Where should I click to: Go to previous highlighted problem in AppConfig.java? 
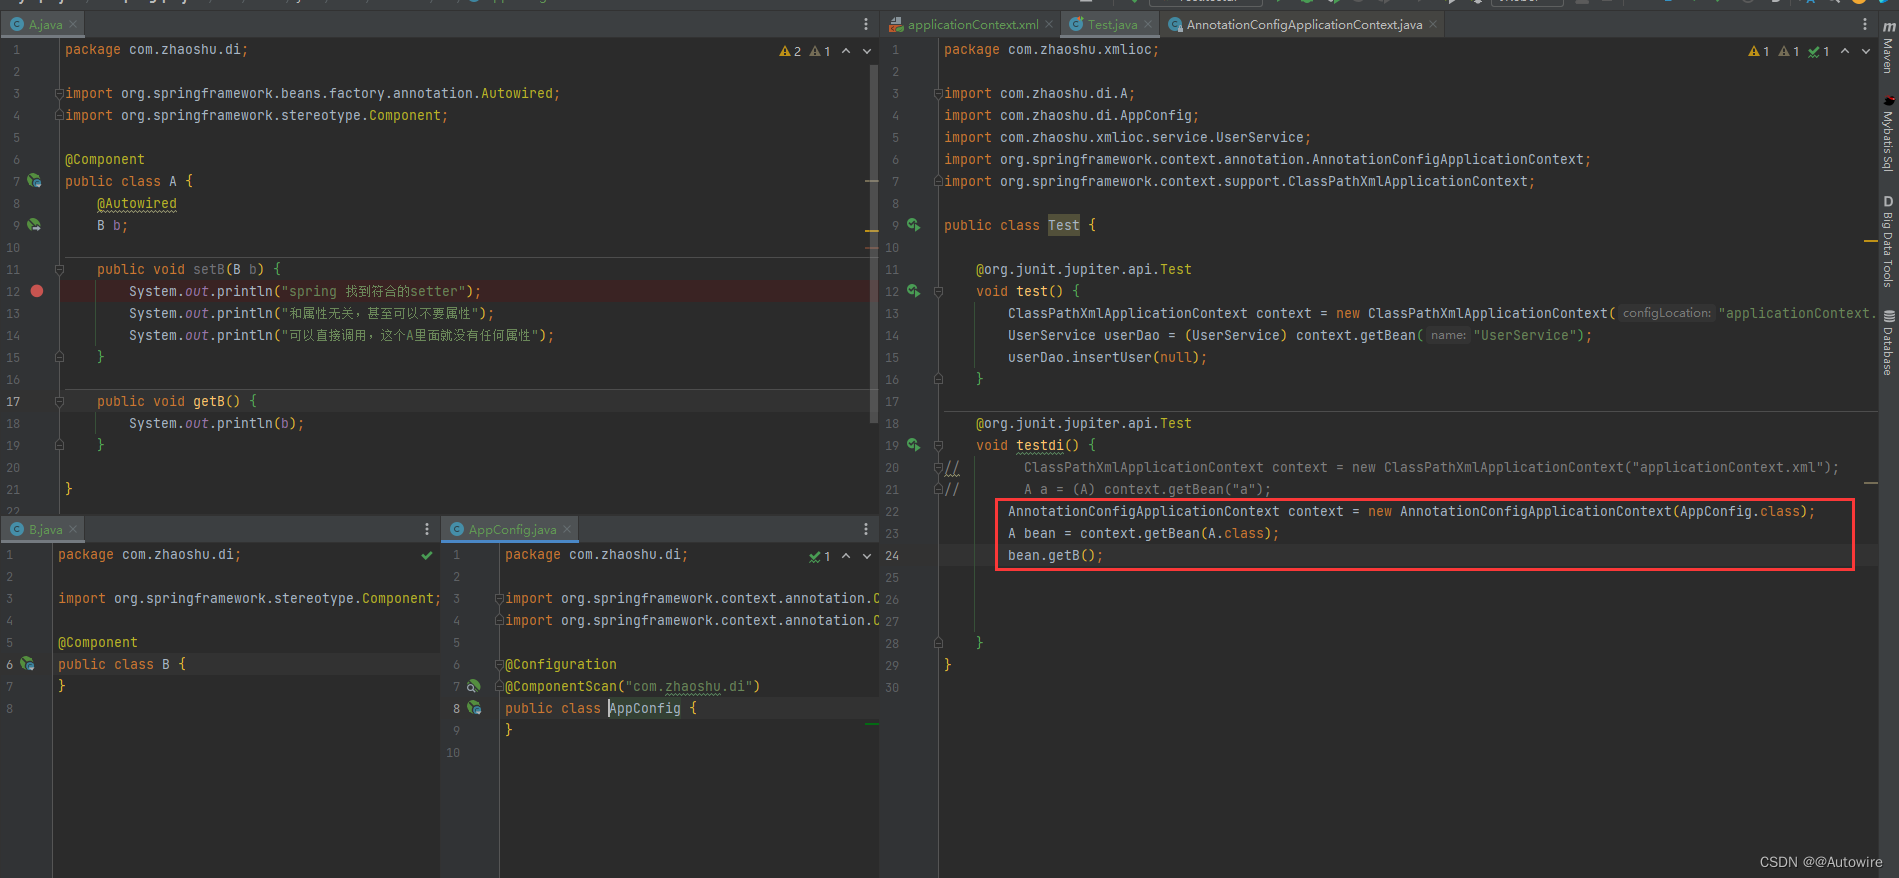pyautogui.click(x=846, y=556)
